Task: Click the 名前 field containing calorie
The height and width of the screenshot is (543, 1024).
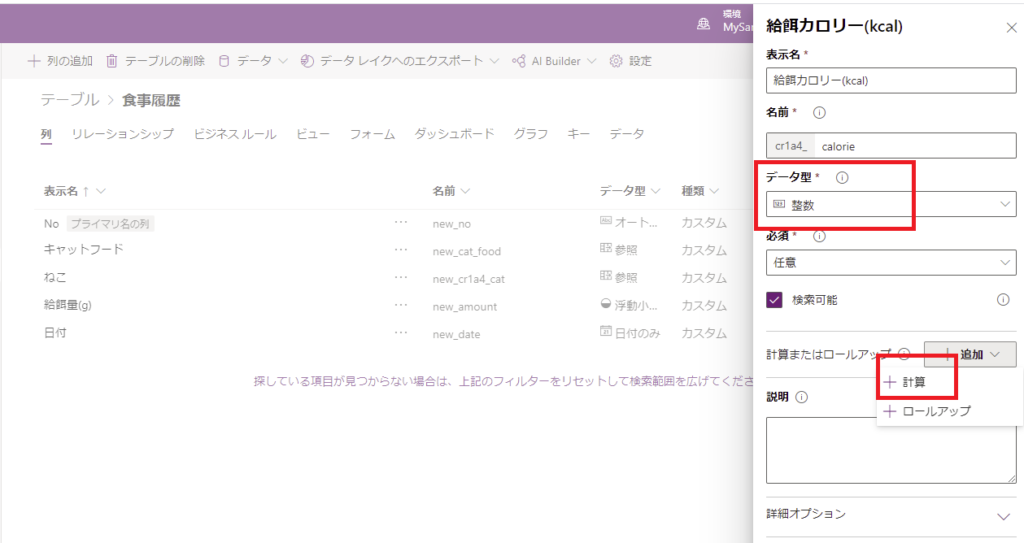Action: pyautogui.click(x=891, y=146)
